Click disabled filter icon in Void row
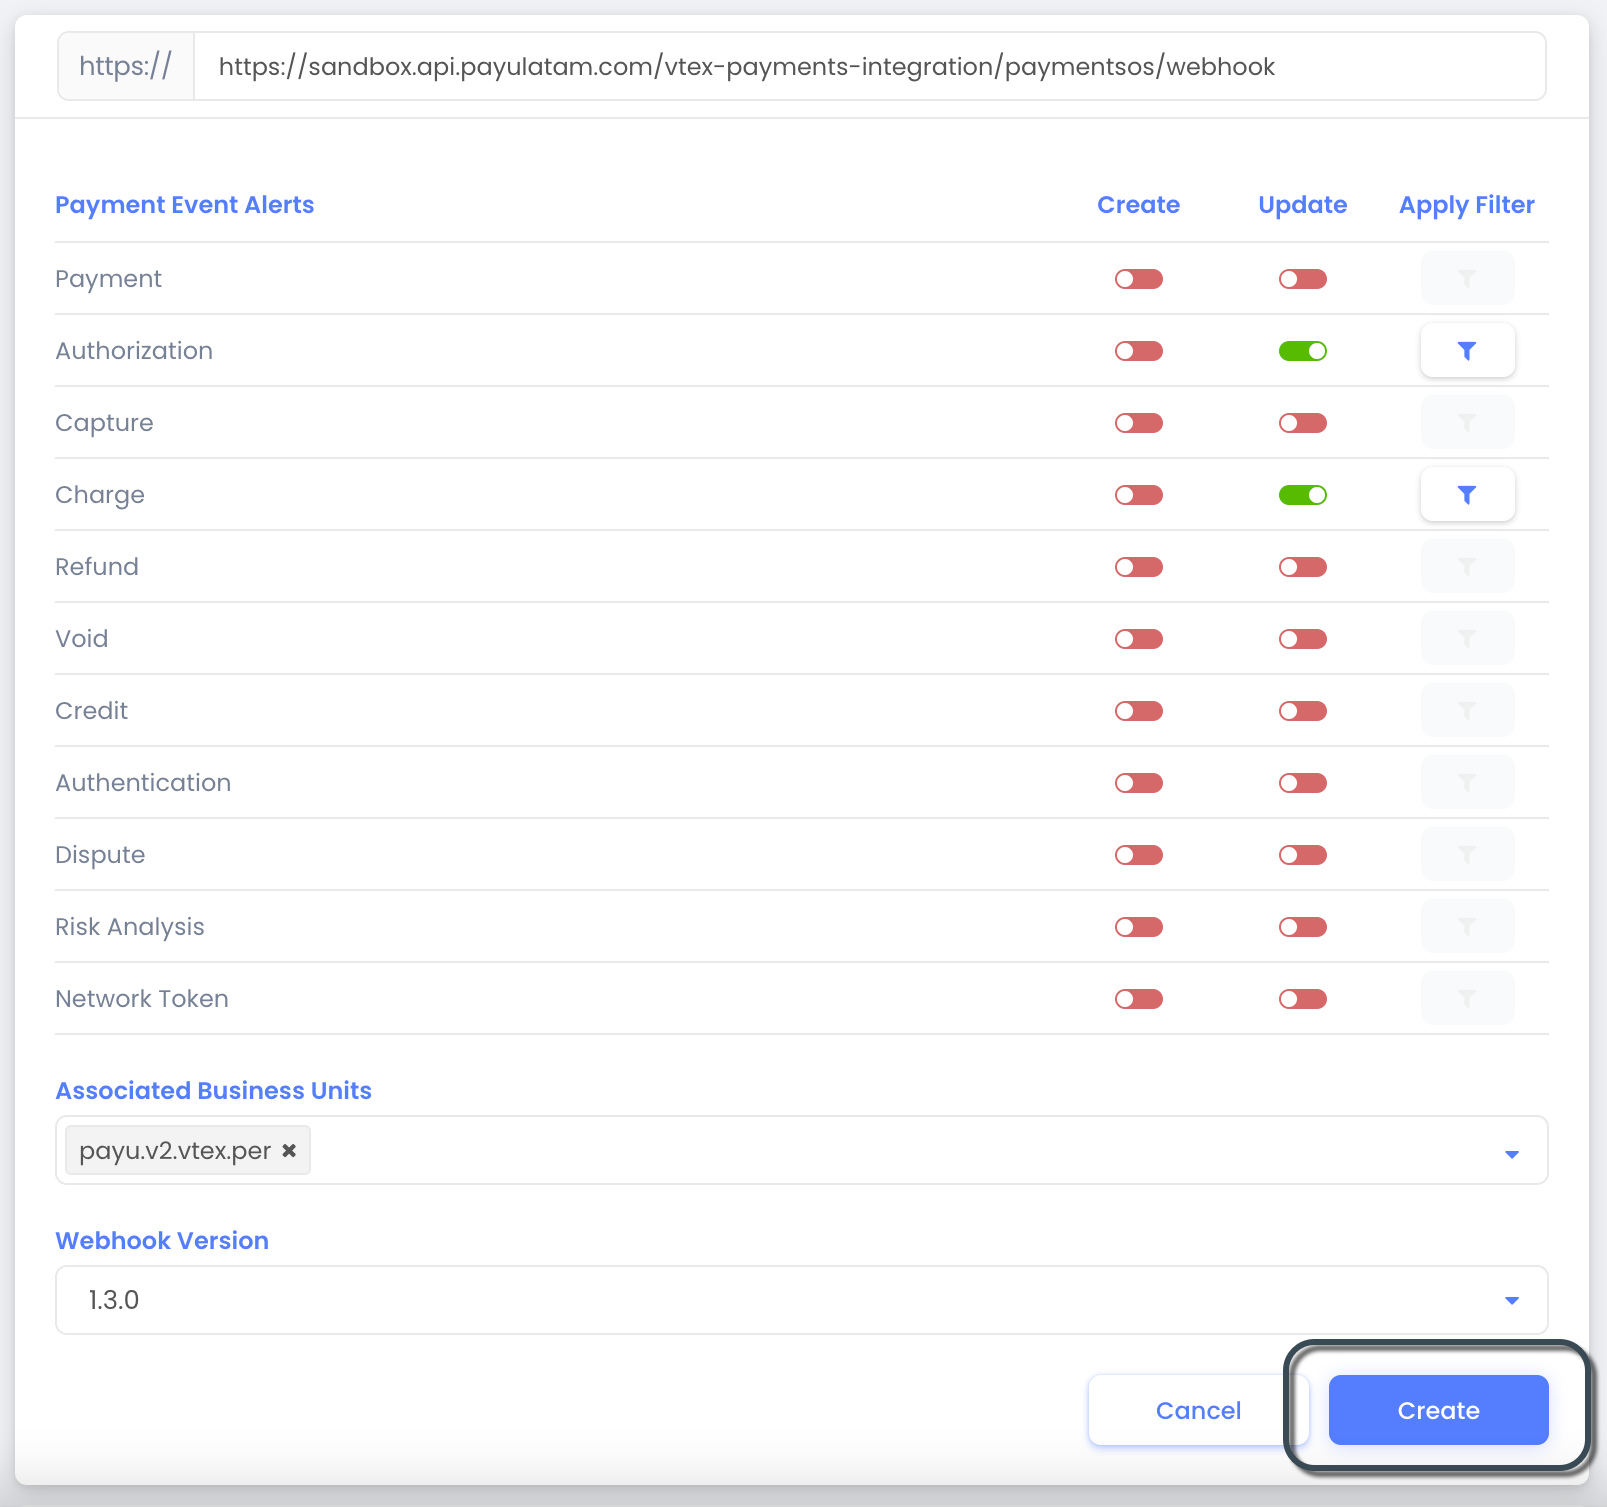This screenshot has width=1607, height=1507. (x=1467, y=639)
